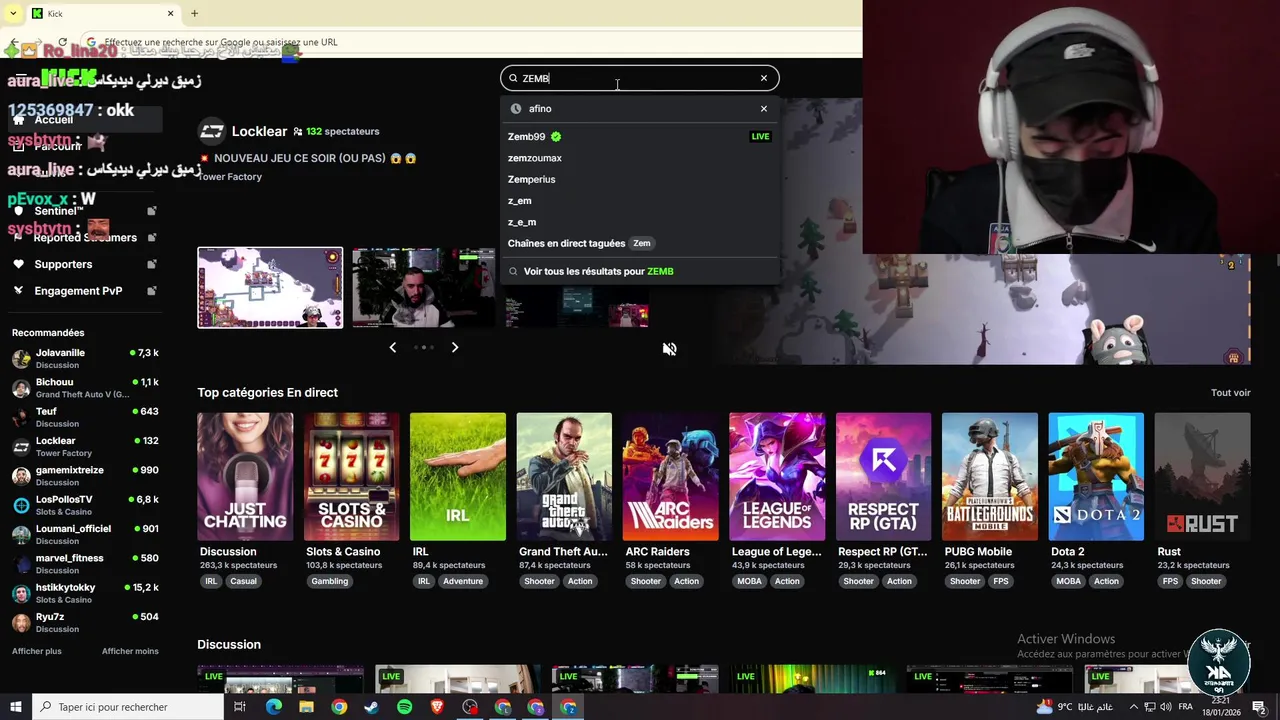The width and height of the screenshot is (1280, 720).
Task: Click the ZEMB search input field
Action: [x=639, y=78]
